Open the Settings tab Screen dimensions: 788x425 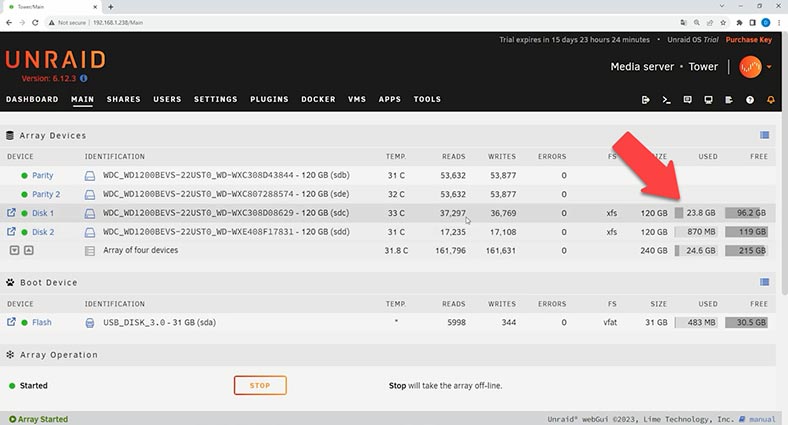pos(216,99)
